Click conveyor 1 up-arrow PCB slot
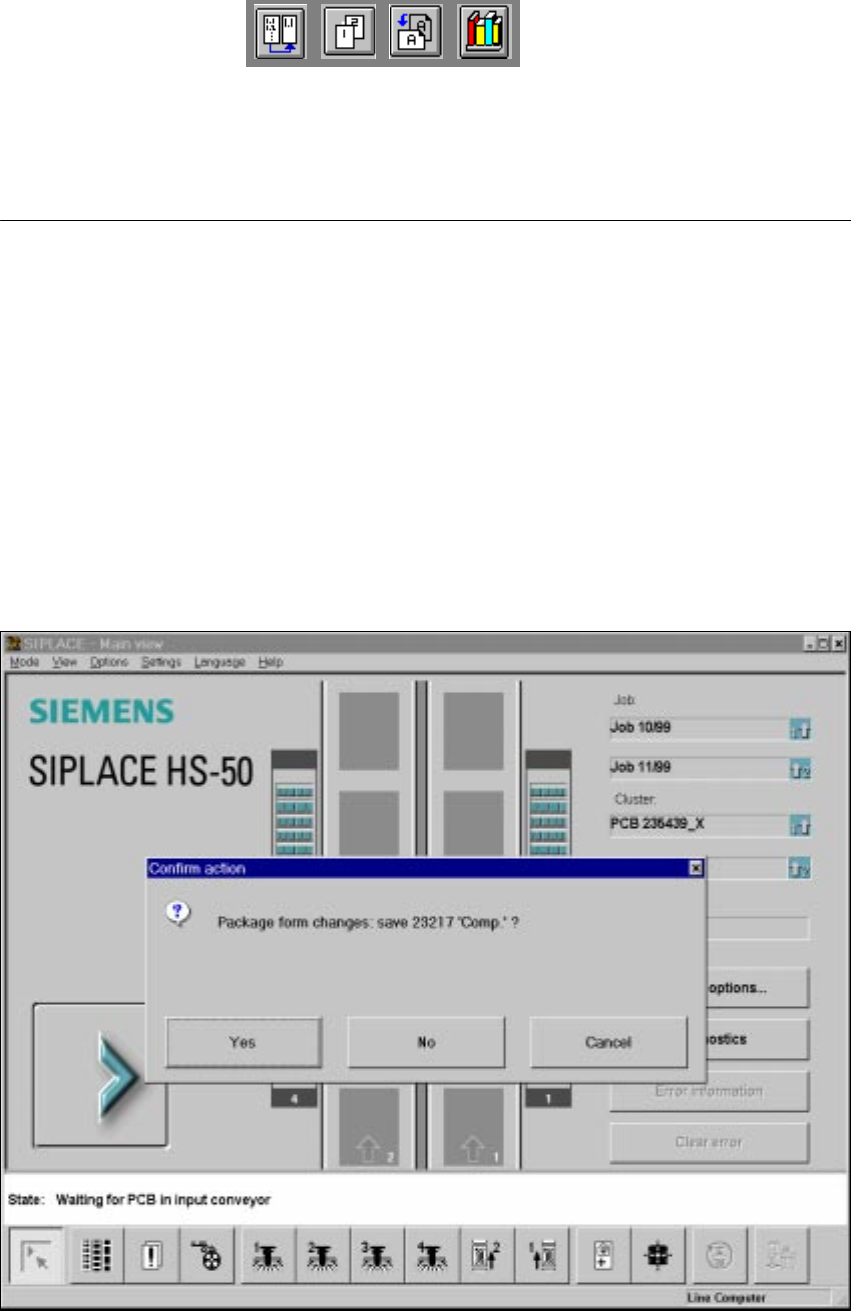 tap(474, 1125)
